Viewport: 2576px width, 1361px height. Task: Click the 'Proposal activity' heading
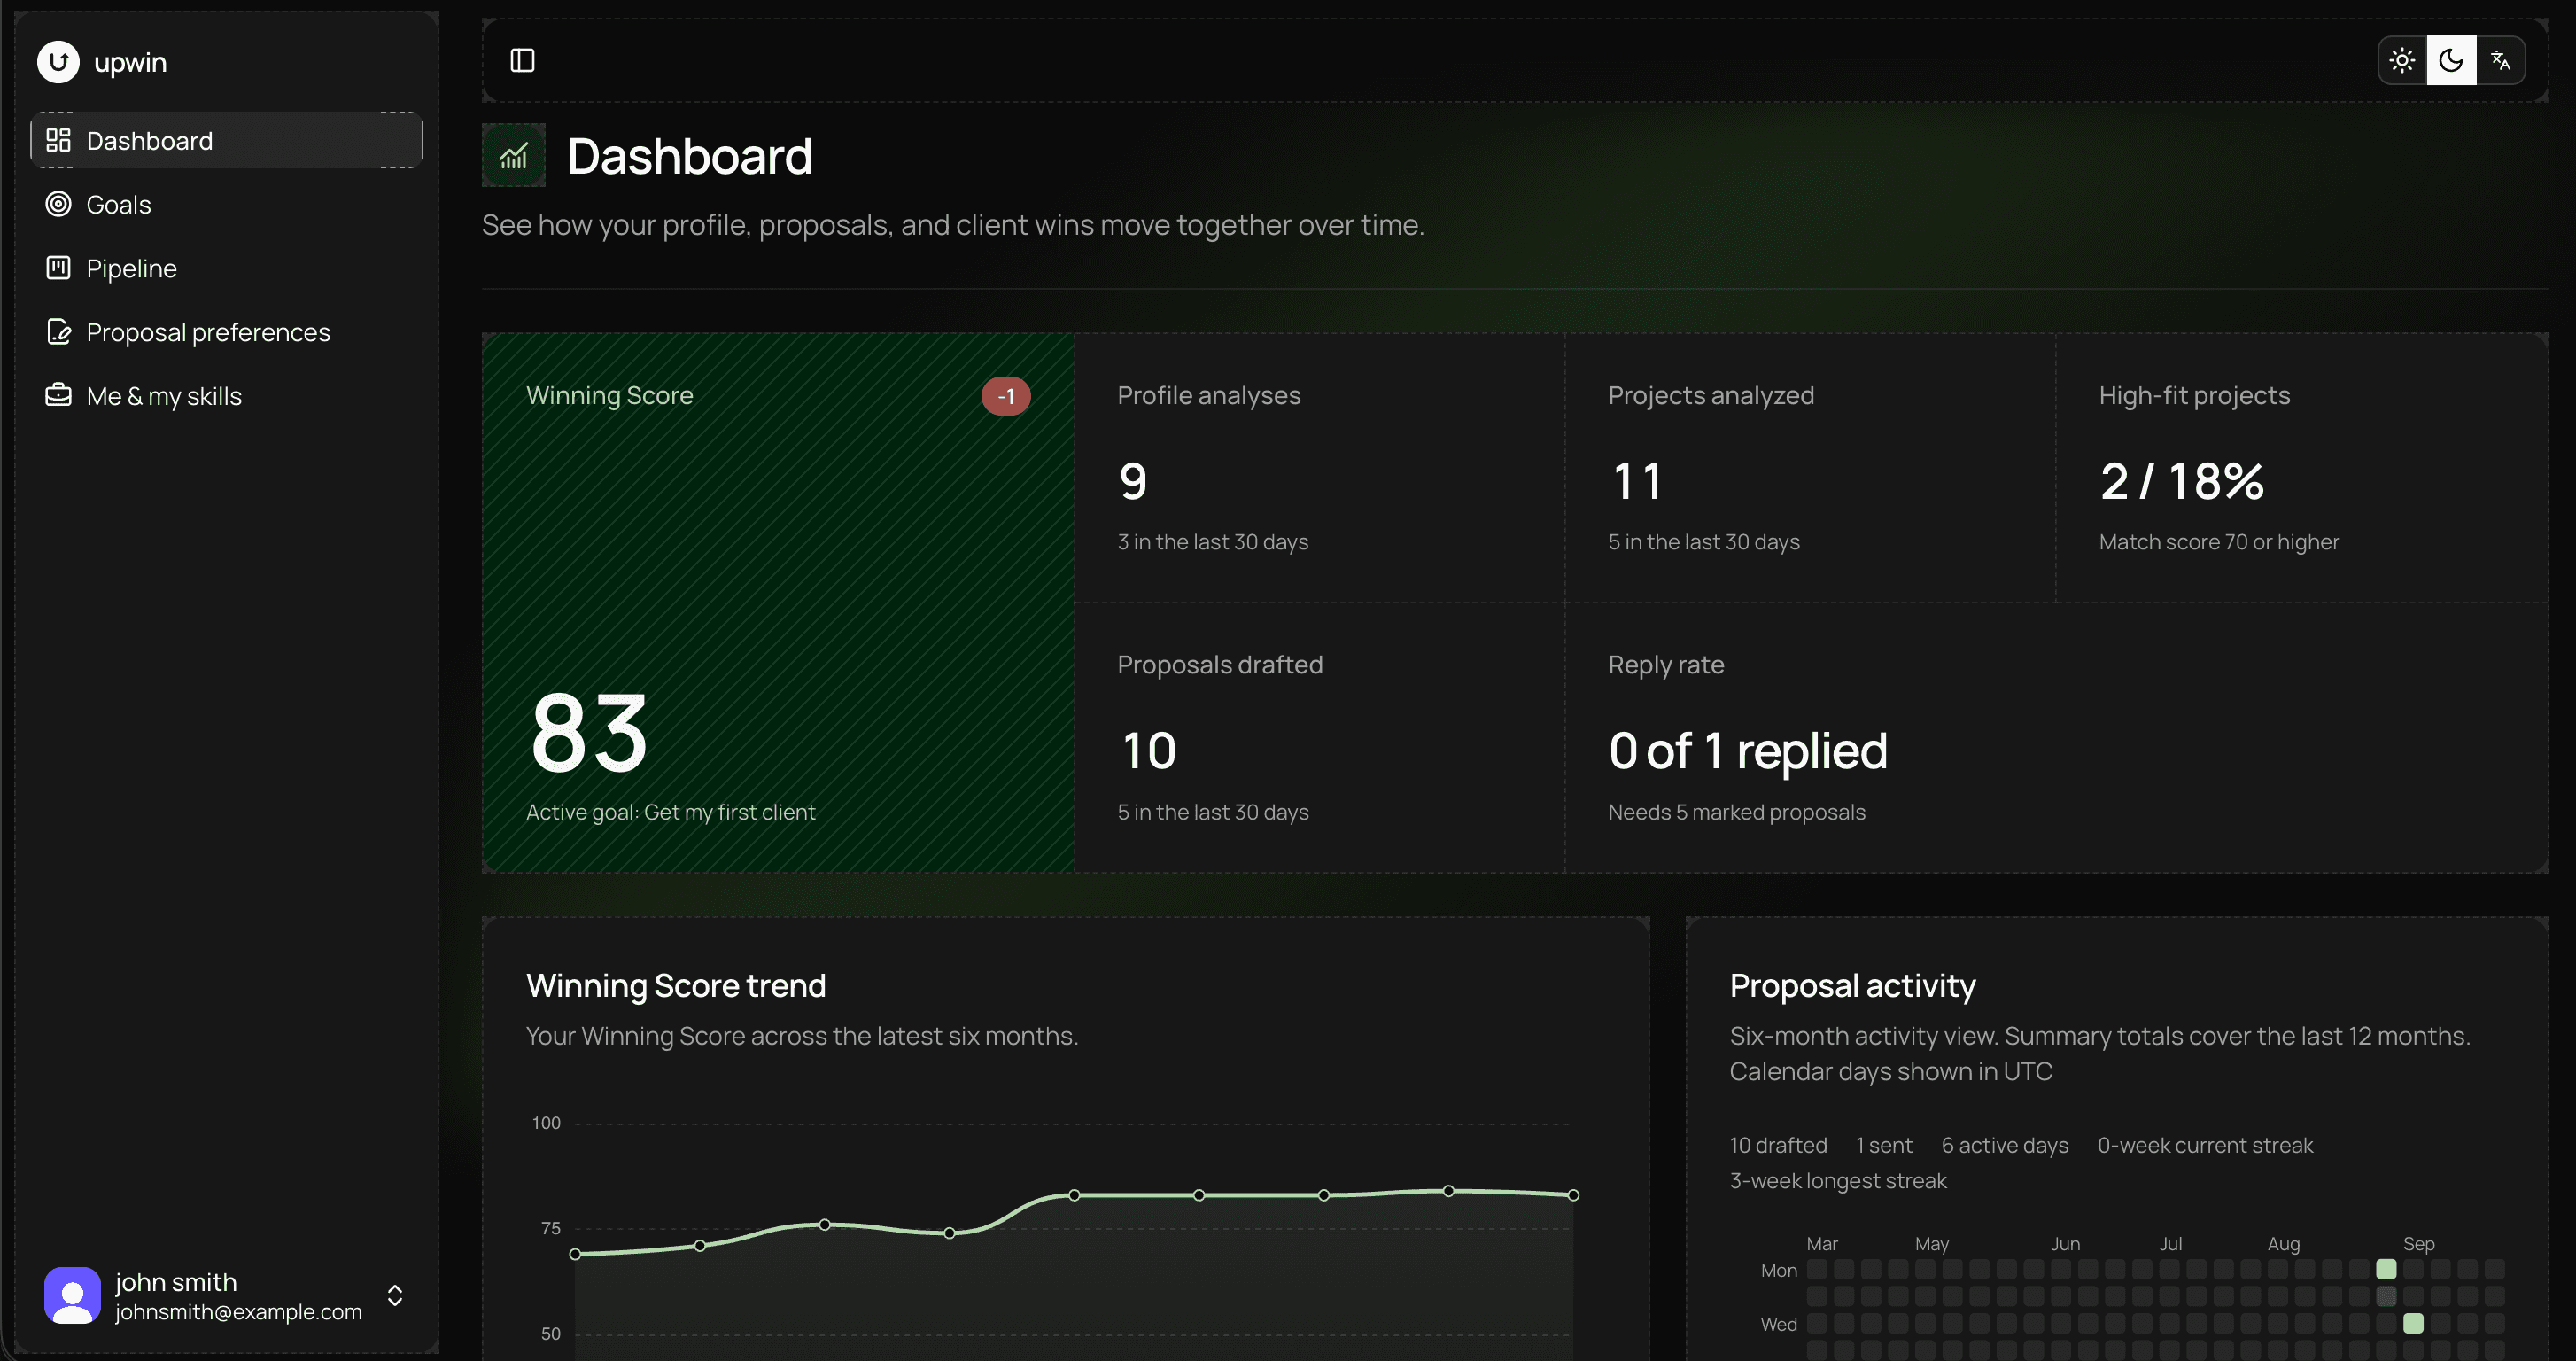pos(1853,986)
